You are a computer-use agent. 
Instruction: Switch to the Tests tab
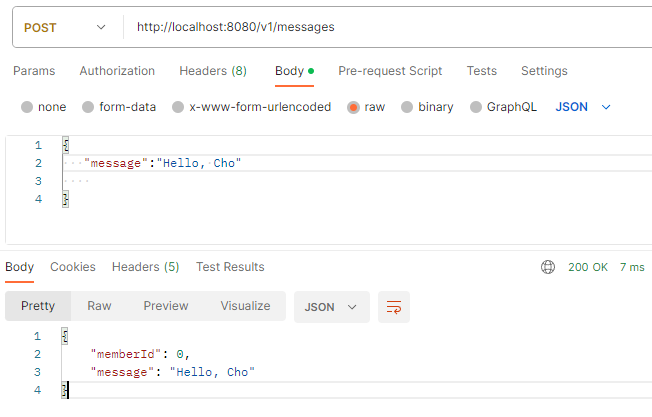(482, 71)
